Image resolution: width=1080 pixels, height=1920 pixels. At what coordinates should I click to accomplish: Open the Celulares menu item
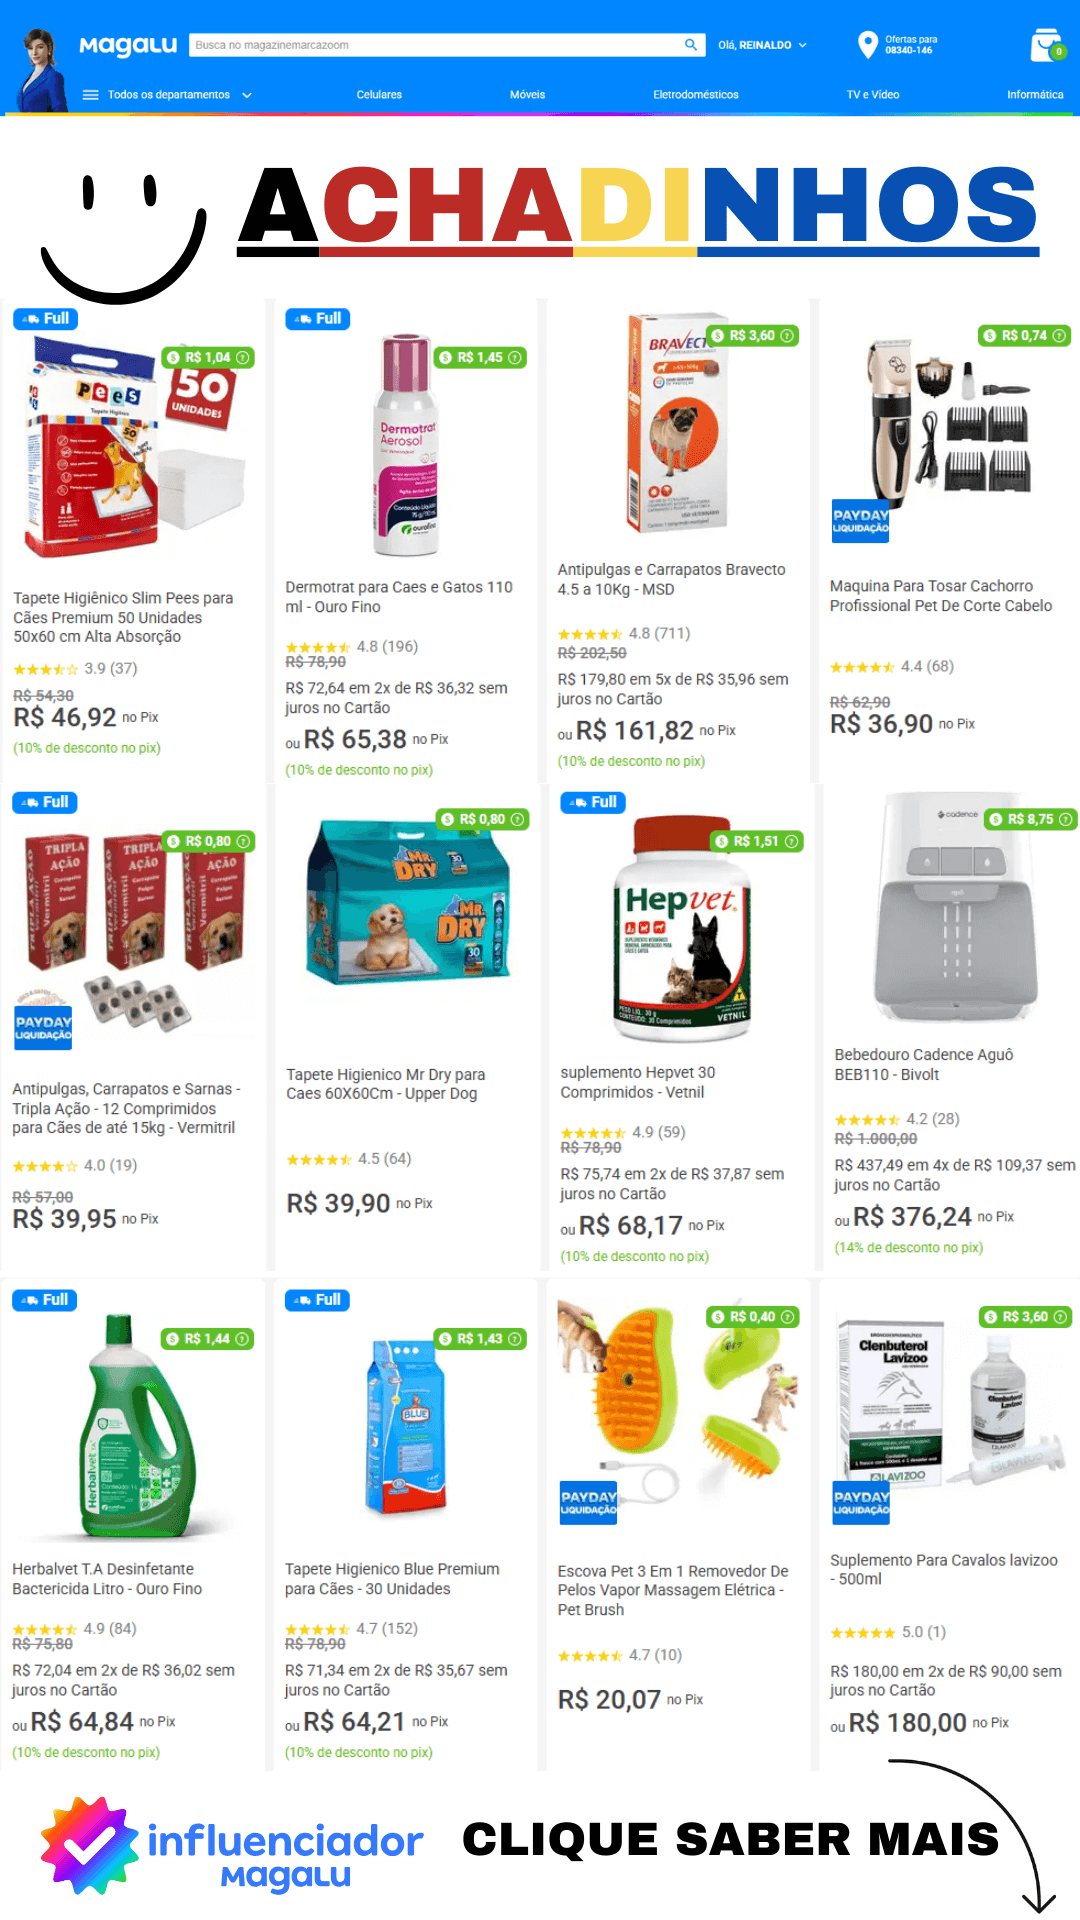click(379, 95)
